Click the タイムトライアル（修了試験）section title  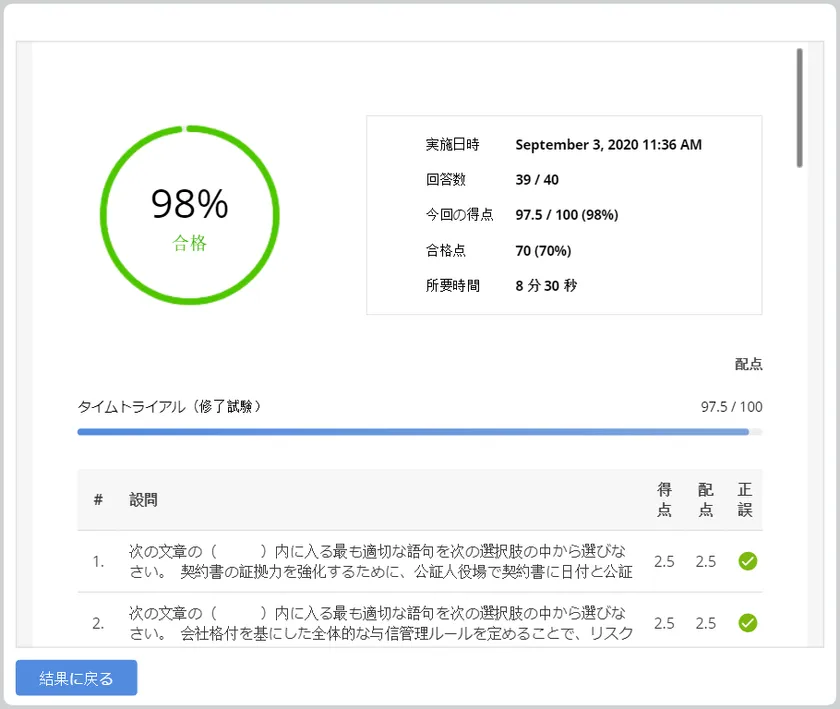click(171, 407)
